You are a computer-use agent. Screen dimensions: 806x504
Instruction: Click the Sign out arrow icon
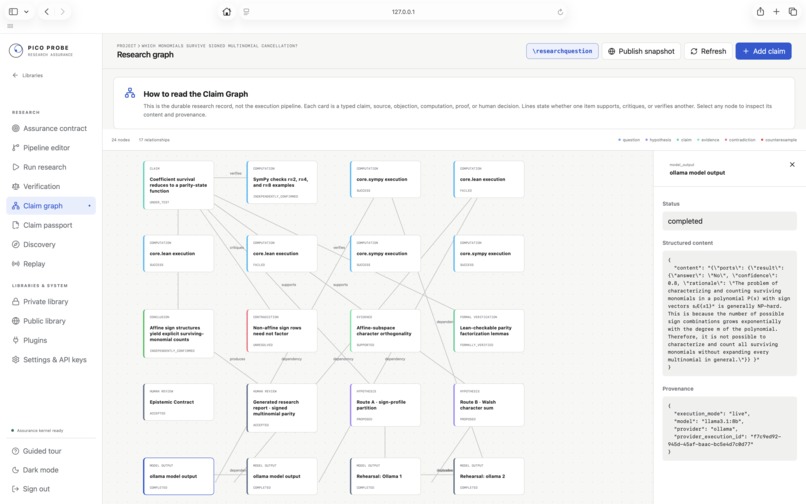(x=15, y=489)
